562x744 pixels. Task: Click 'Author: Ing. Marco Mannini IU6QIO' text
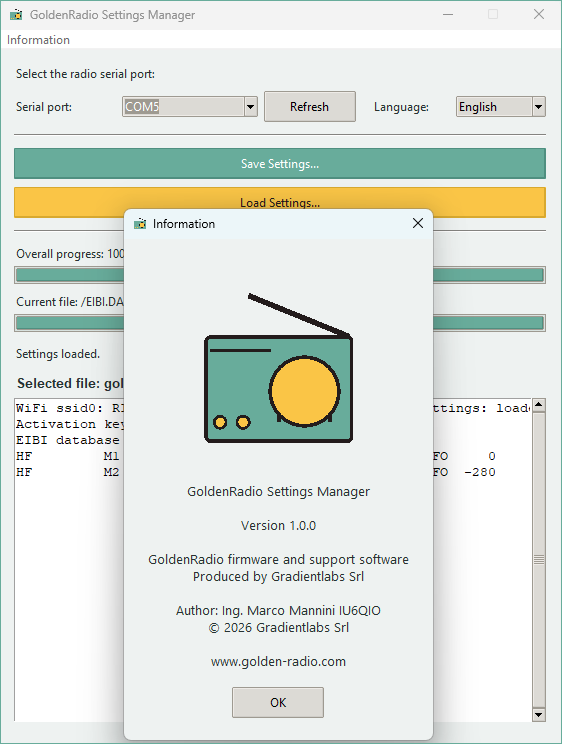(x=278, y=610)
